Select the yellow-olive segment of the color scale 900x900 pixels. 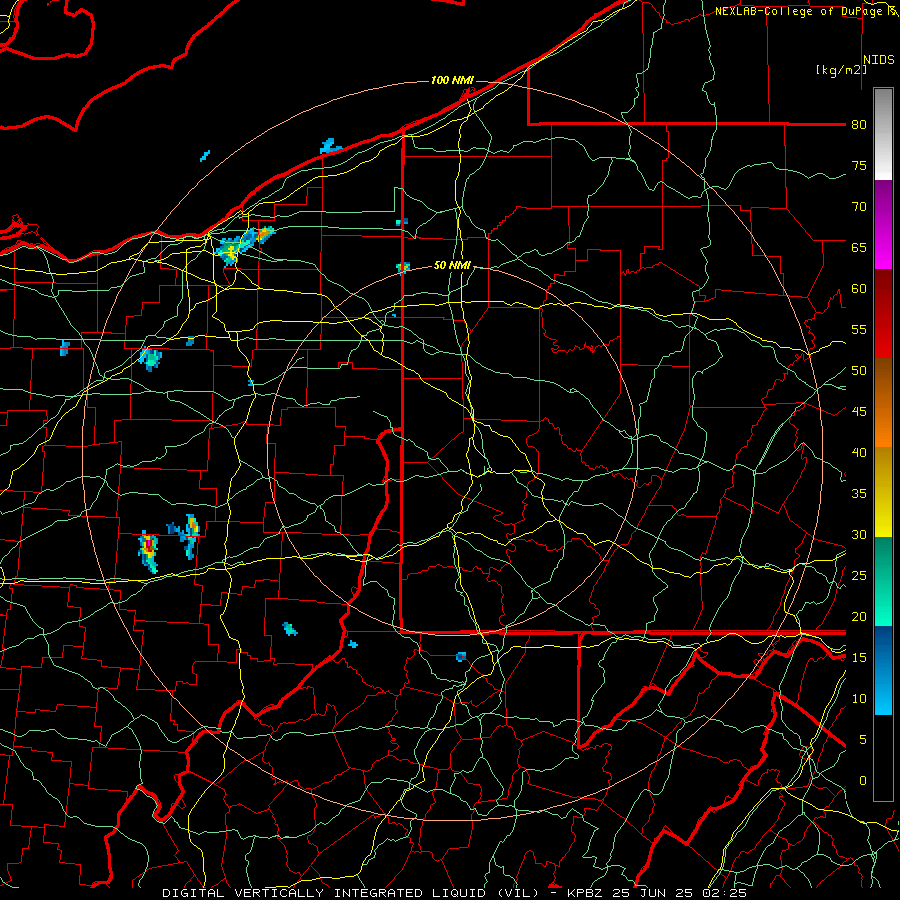pos(883,492)
